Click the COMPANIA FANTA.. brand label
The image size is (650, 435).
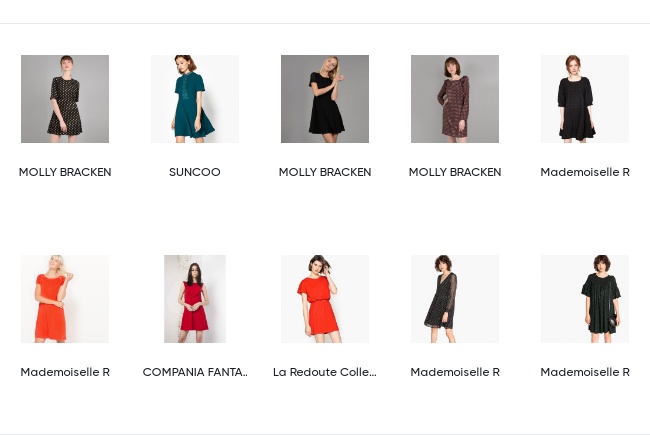pos(195,372)
